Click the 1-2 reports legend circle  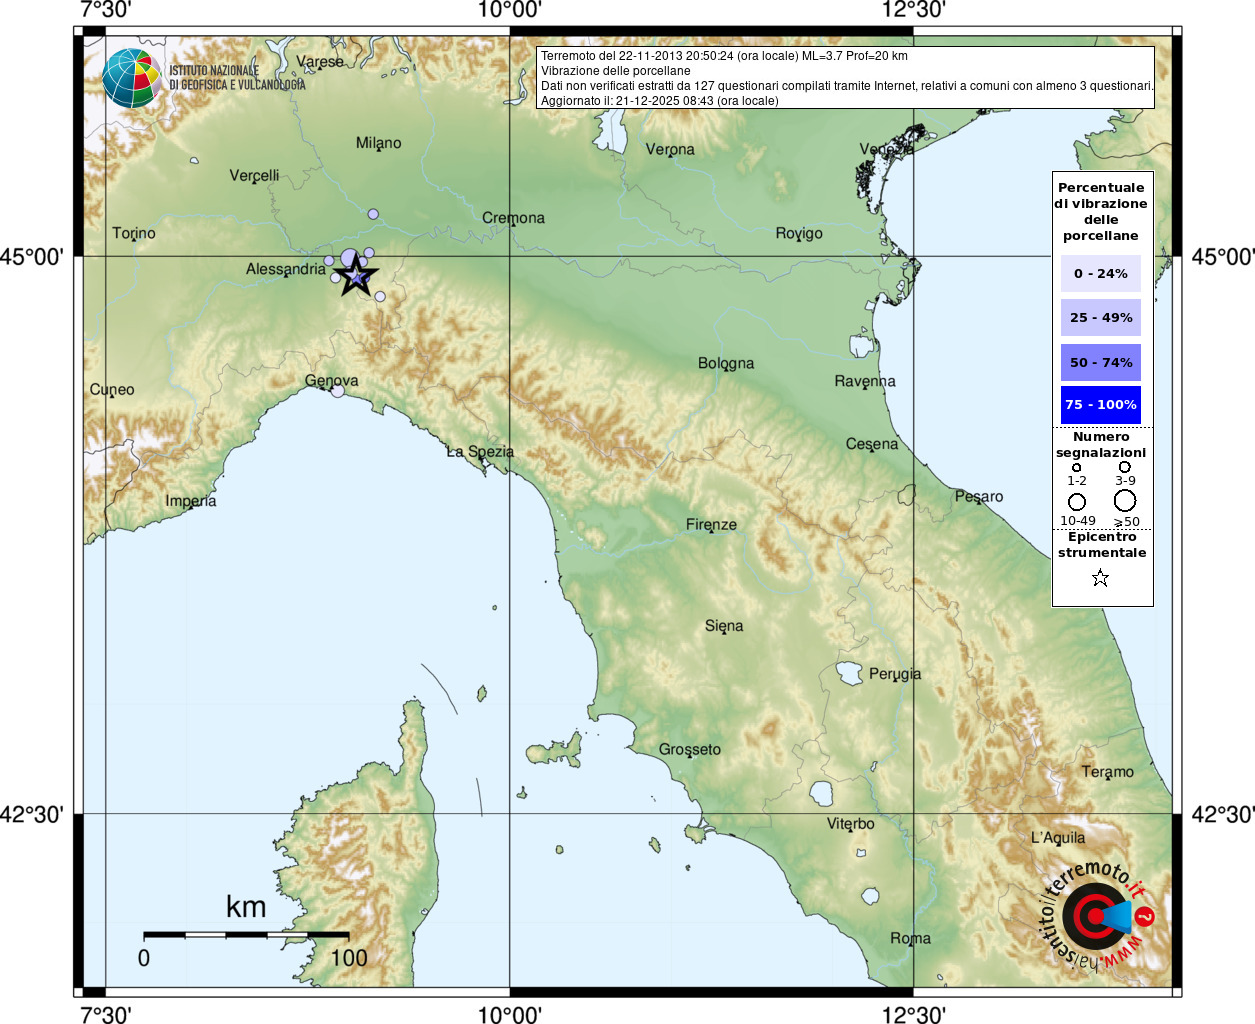point(1076,467)
